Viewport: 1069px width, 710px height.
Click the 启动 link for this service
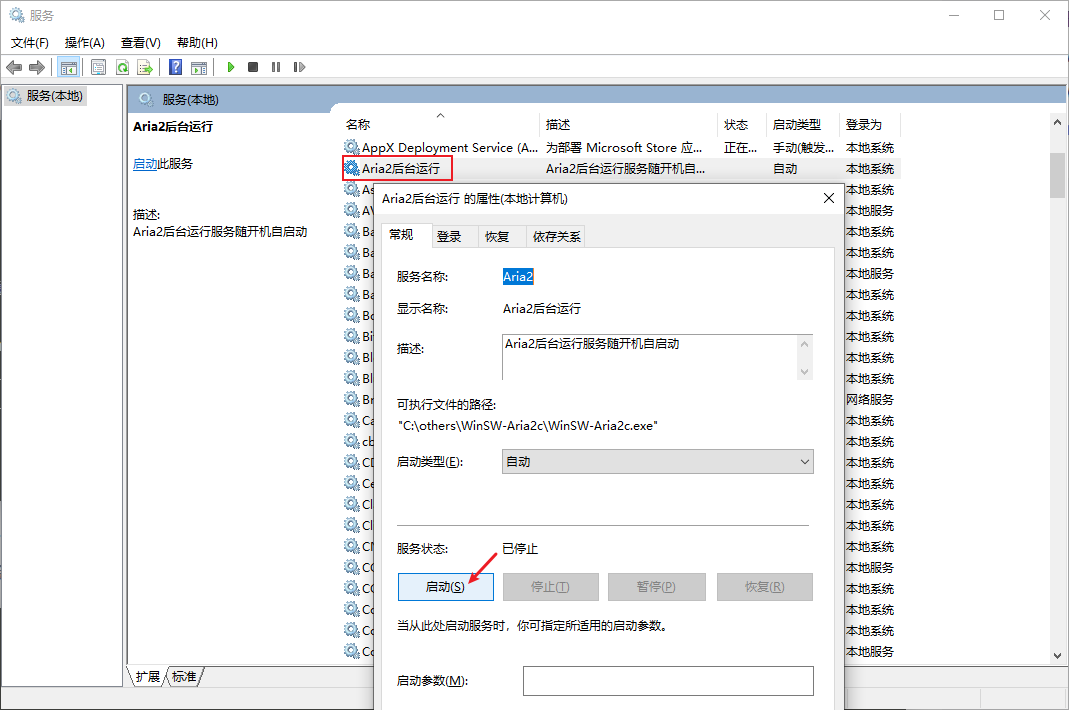point(144,164)
